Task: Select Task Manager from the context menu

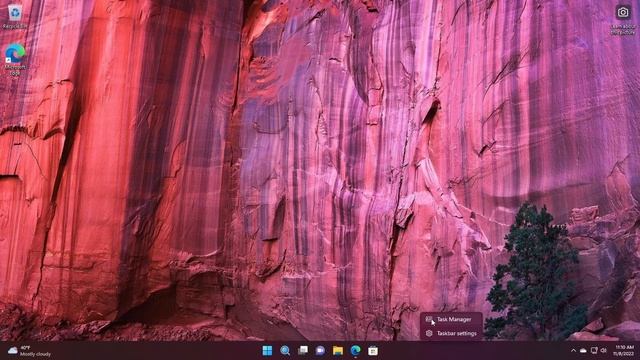Action: 451,320
